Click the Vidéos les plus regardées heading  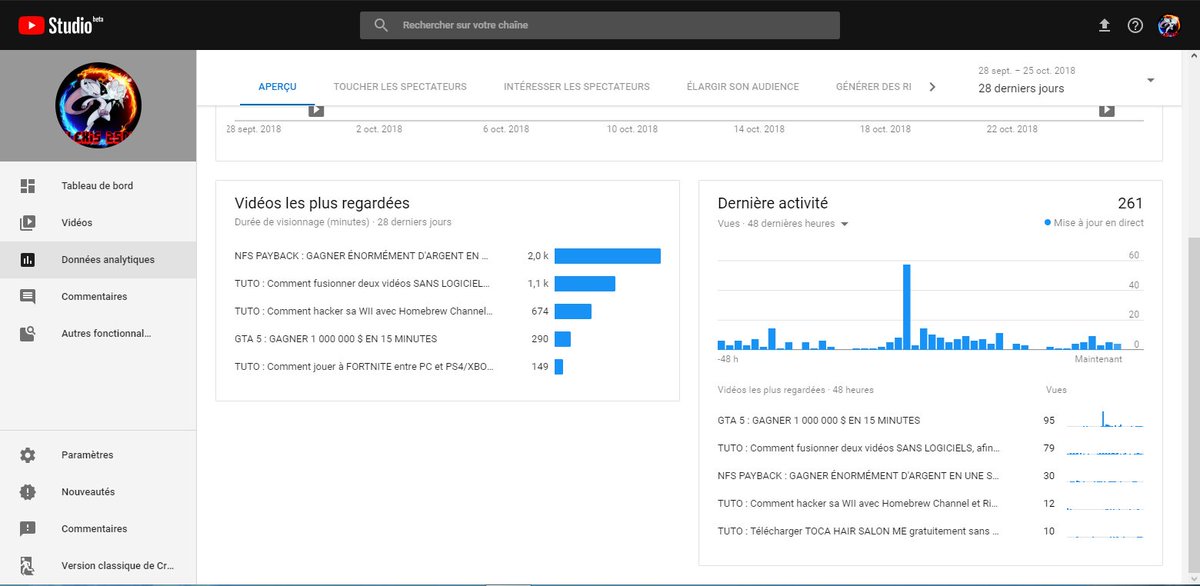[322, 203]
